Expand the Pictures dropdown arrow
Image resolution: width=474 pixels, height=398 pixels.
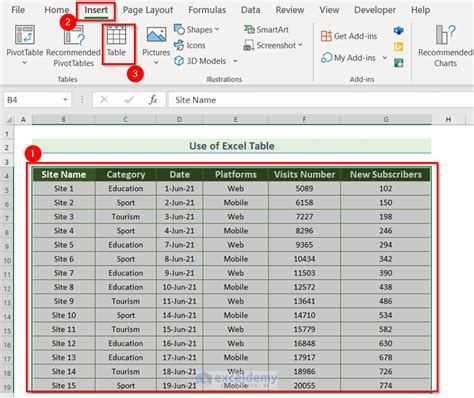pos(156,62)
